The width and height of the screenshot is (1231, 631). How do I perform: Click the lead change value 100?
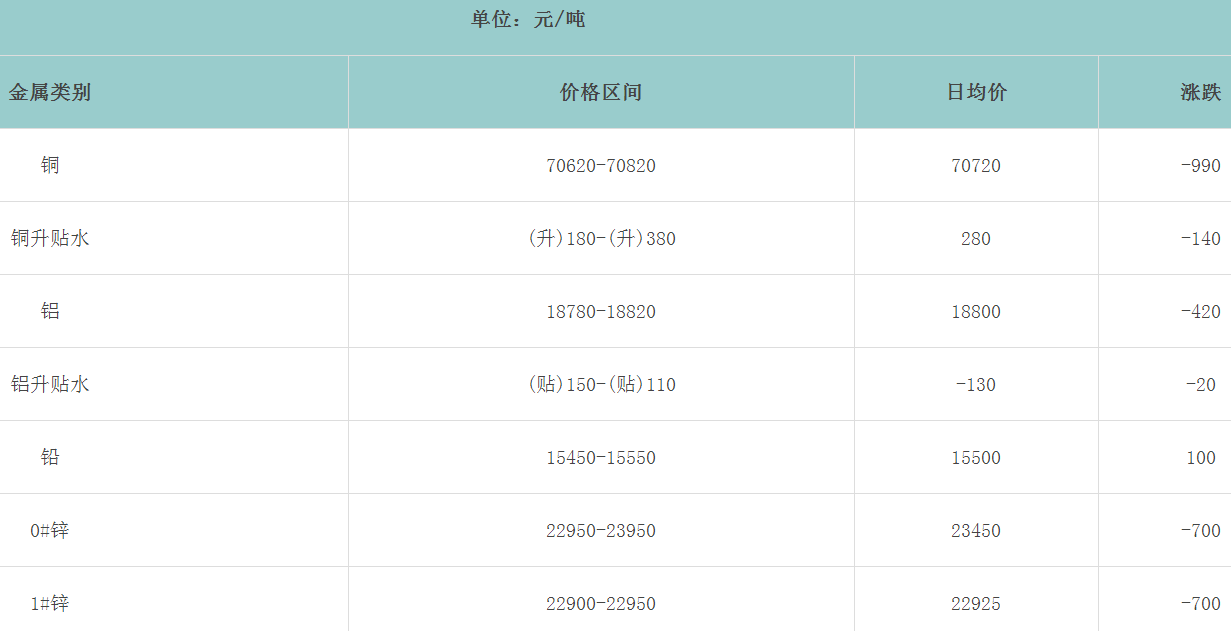[x=1201, y=458]
